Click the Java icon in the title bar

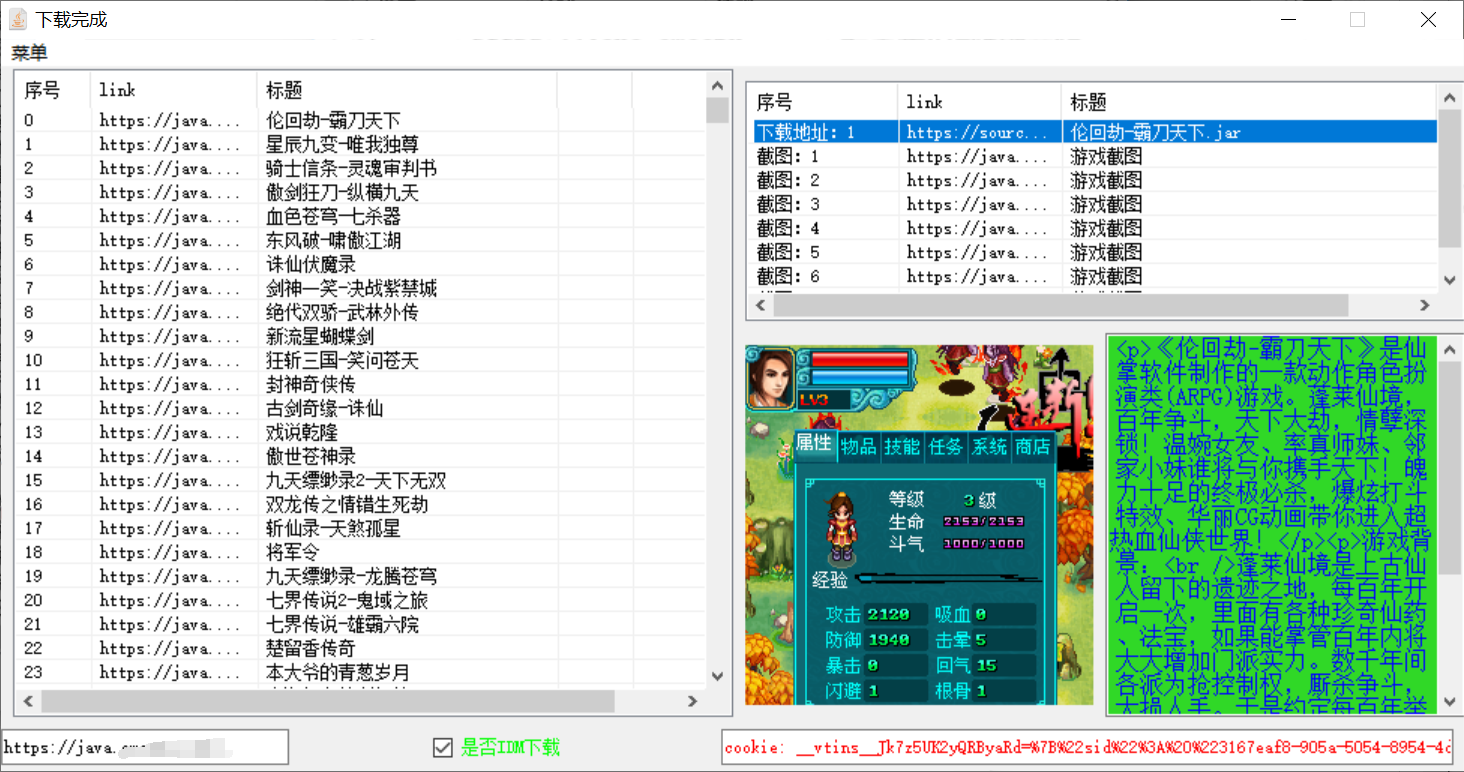pyautogui.click(x=18, y=19)
